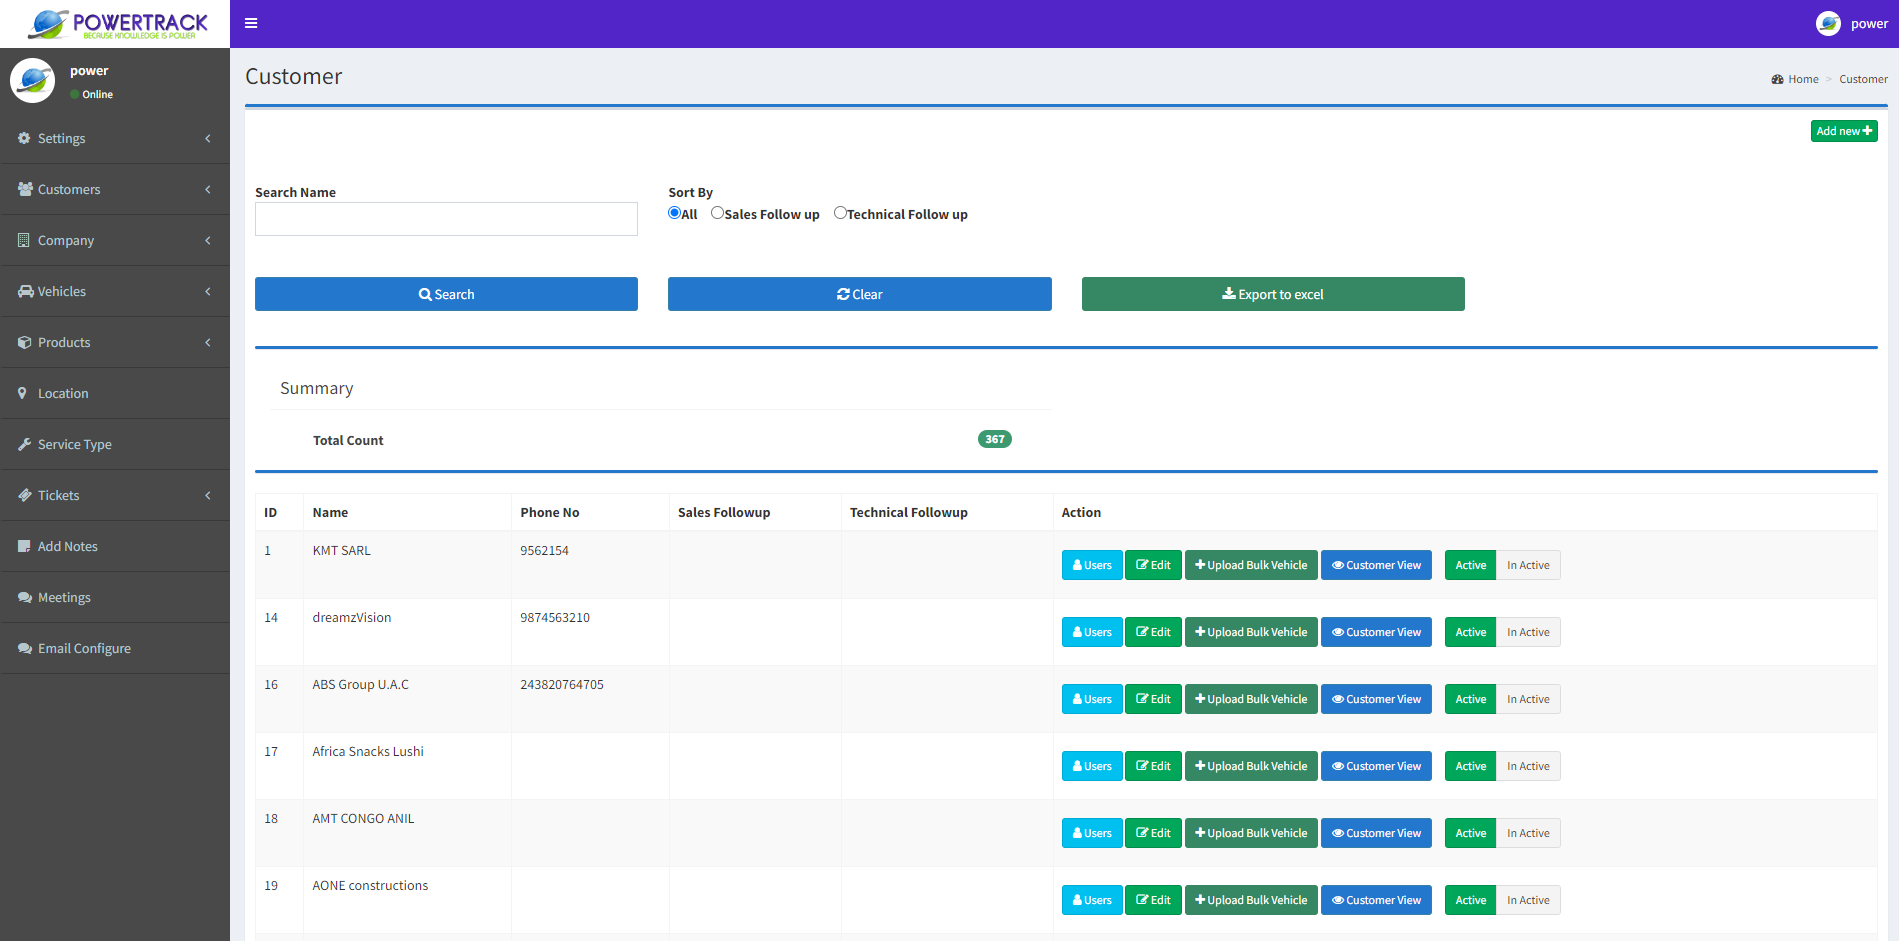Open Customer View for dreamzVision
Screen dimensions: 1899x941
[1376, 632]
